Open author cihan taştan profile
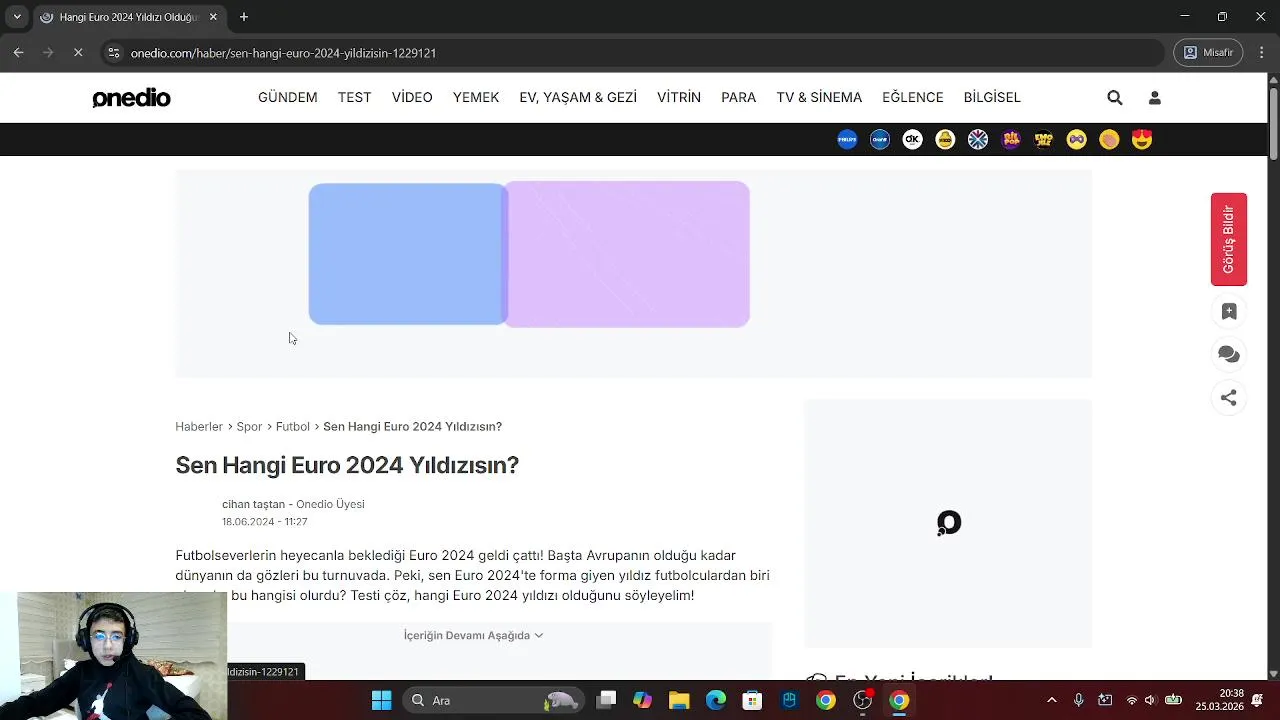This screenshot has width=1280, height=720. point(253,504)
